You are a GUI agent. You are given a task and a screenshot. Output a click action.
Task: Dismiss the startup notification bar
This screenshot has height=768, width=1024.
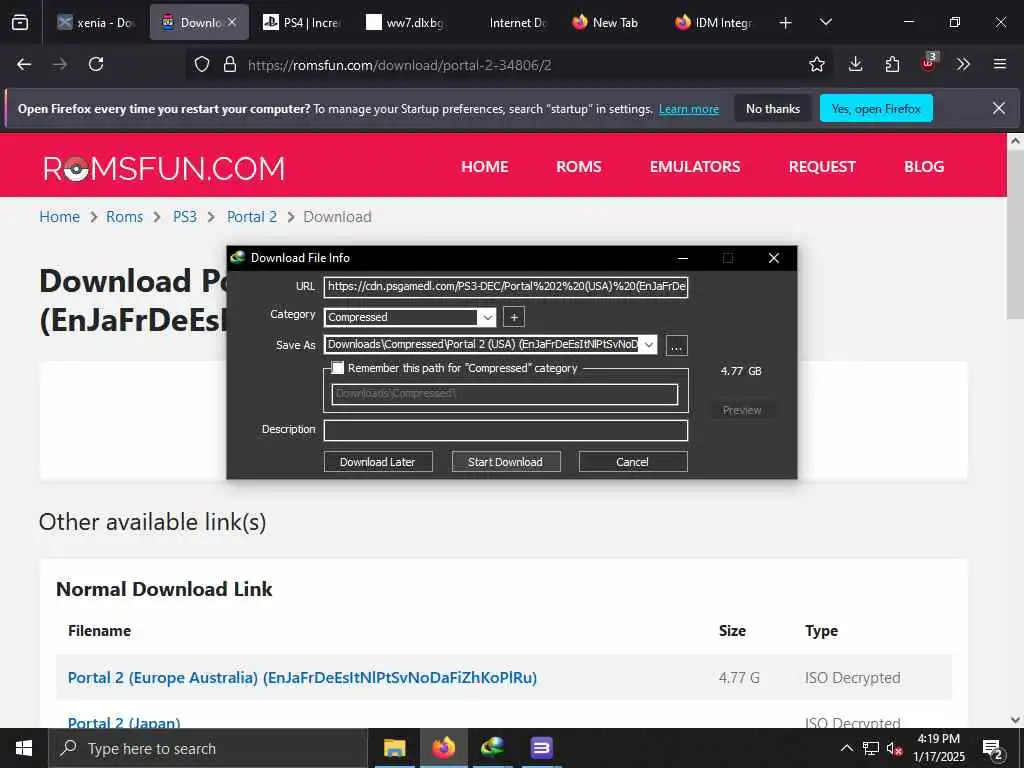click(x=999, y=108)
